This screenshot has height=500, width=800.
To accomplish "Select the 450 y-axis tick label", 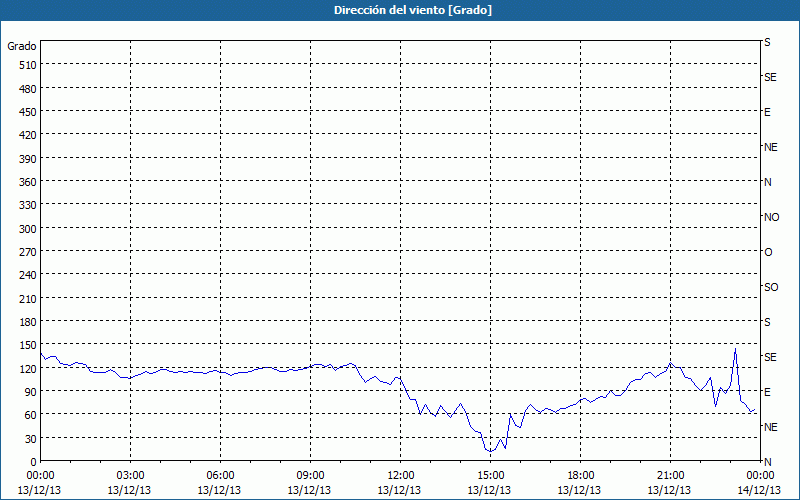I will pos(28,112).
